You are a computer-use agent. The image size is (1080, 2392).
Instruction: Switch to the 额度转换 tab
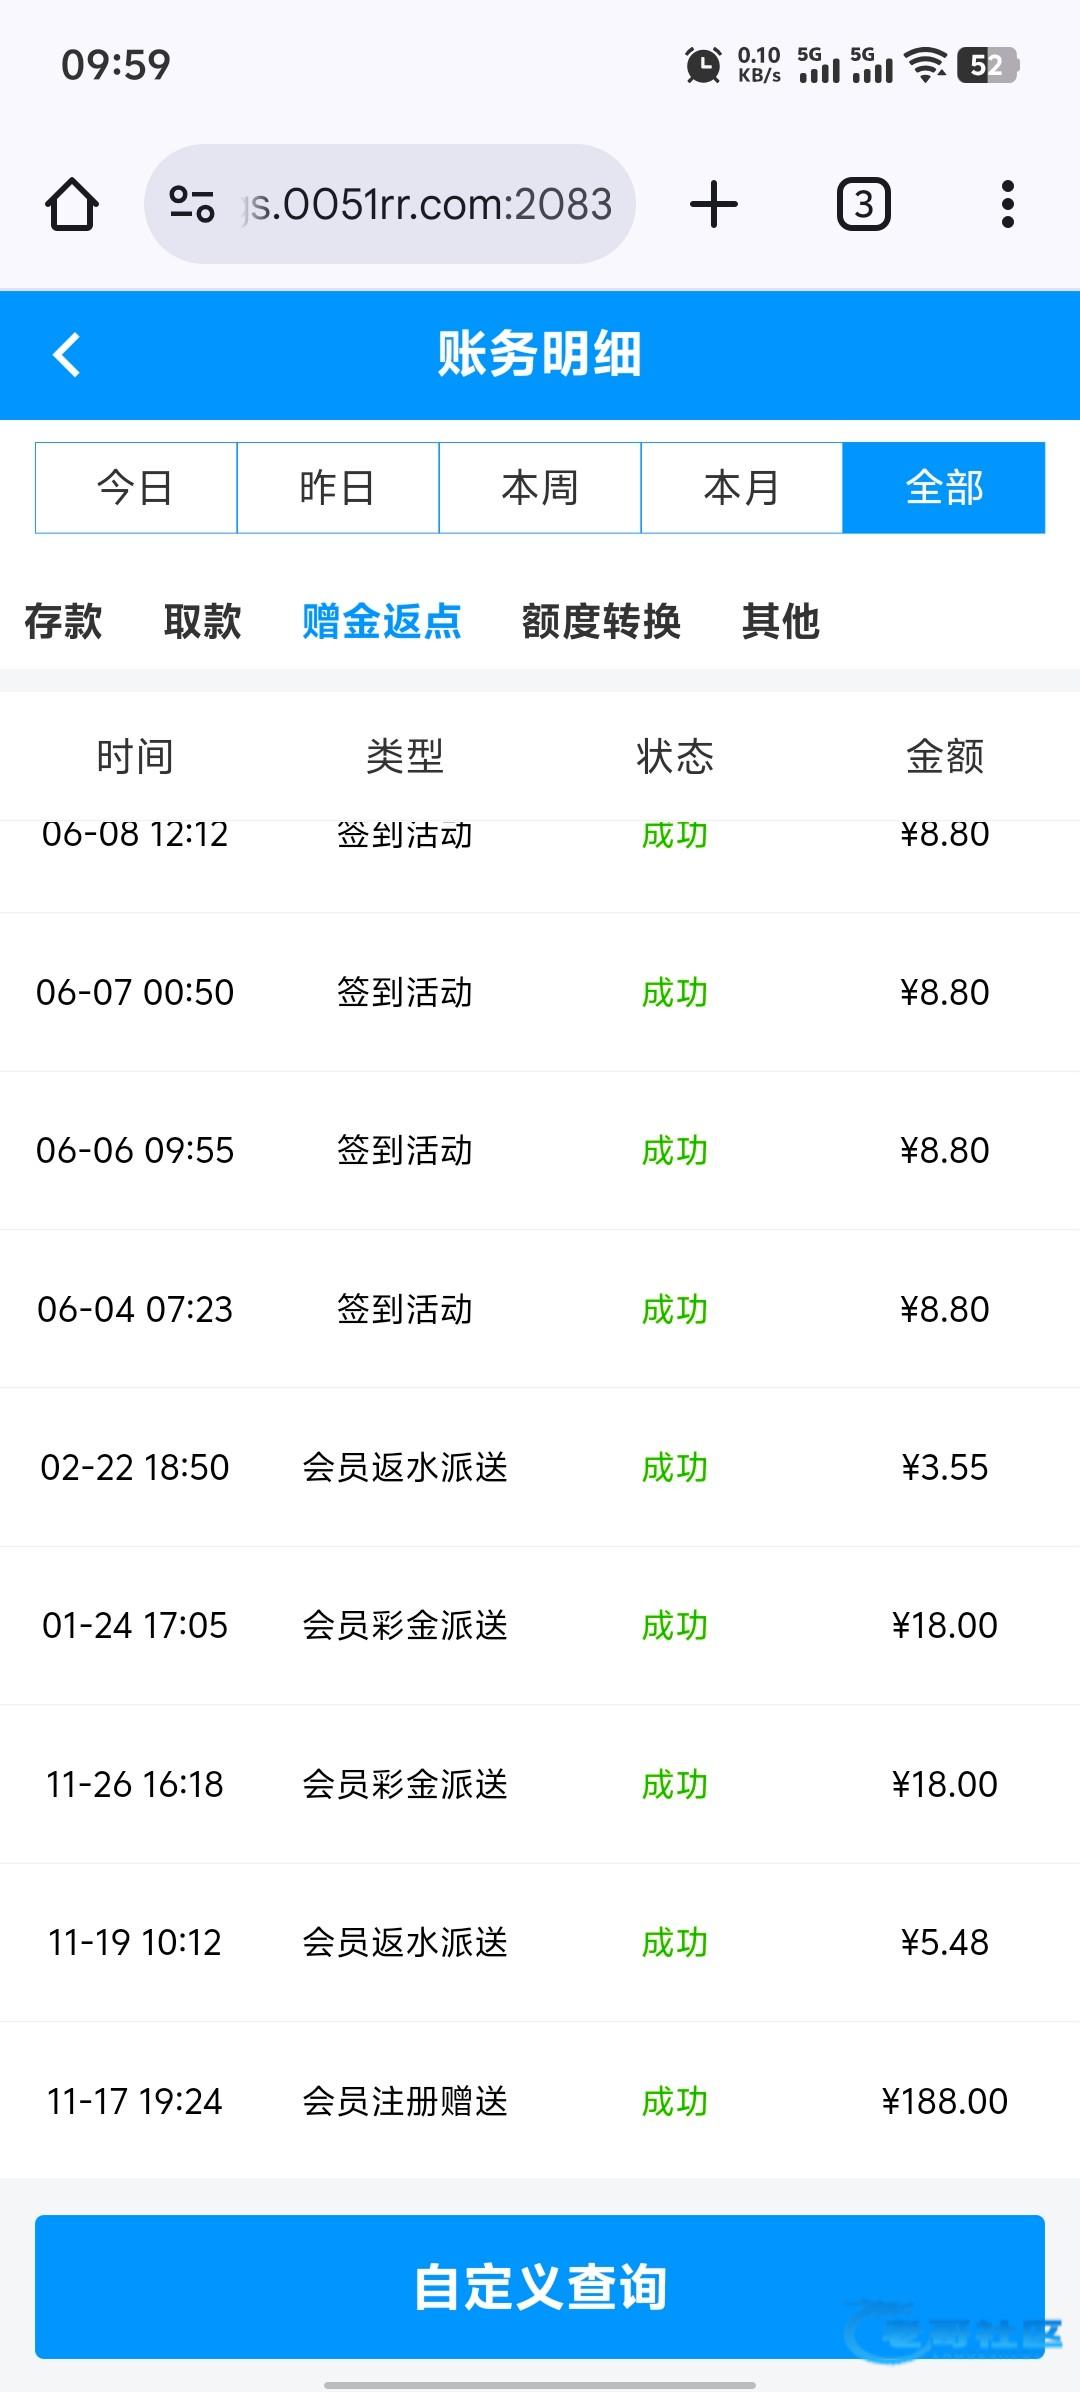point(601,621)
